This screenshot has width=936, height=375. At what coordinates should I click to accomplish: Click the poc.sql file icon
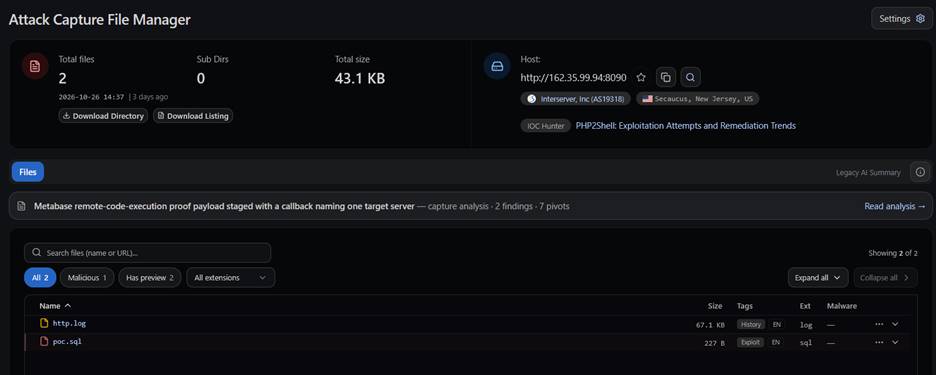point(44,342)
